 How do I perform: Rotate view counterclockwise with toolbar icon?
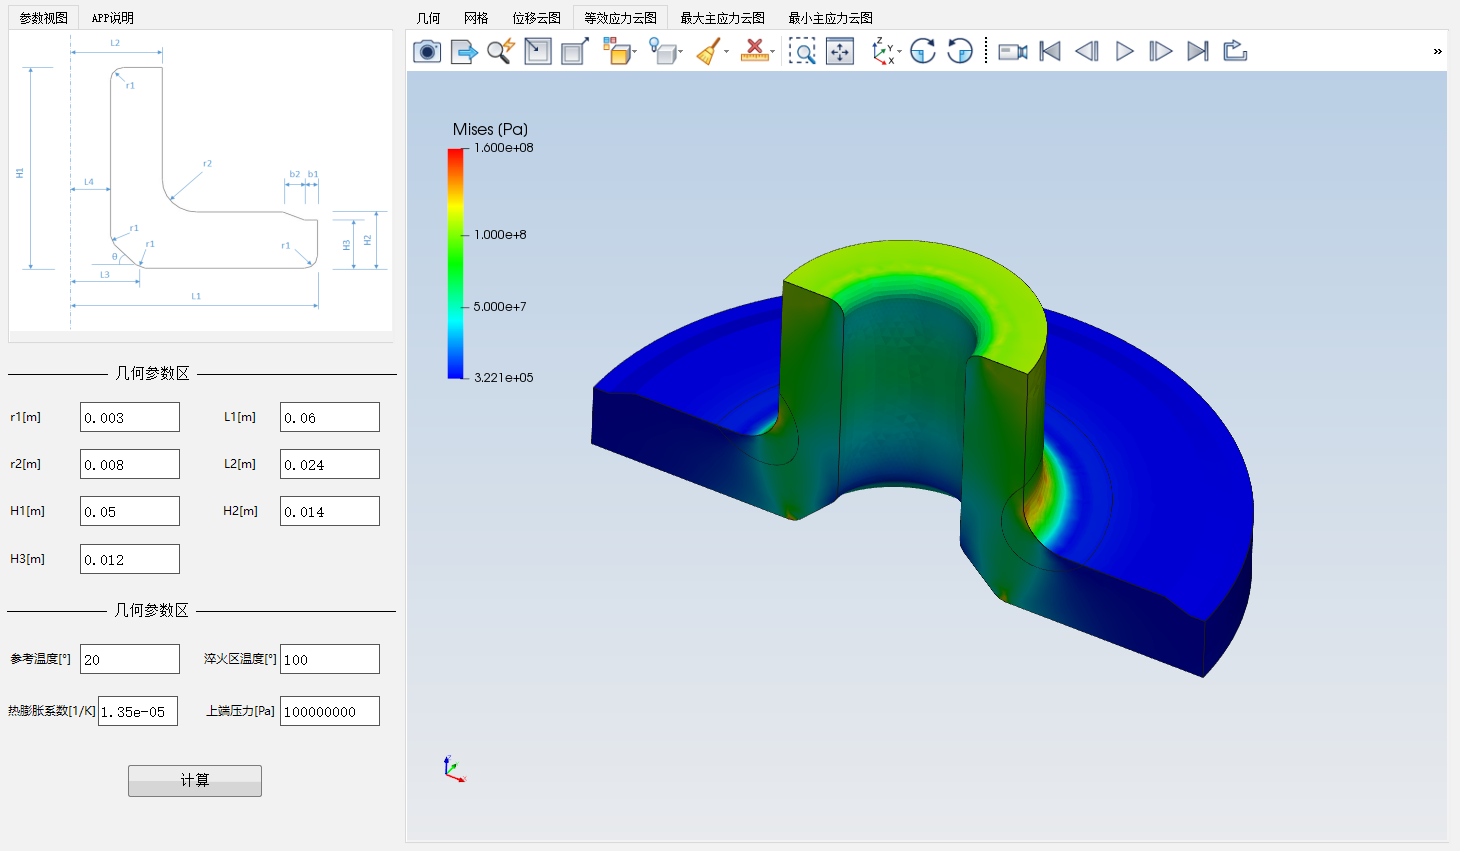pos(960,51)
